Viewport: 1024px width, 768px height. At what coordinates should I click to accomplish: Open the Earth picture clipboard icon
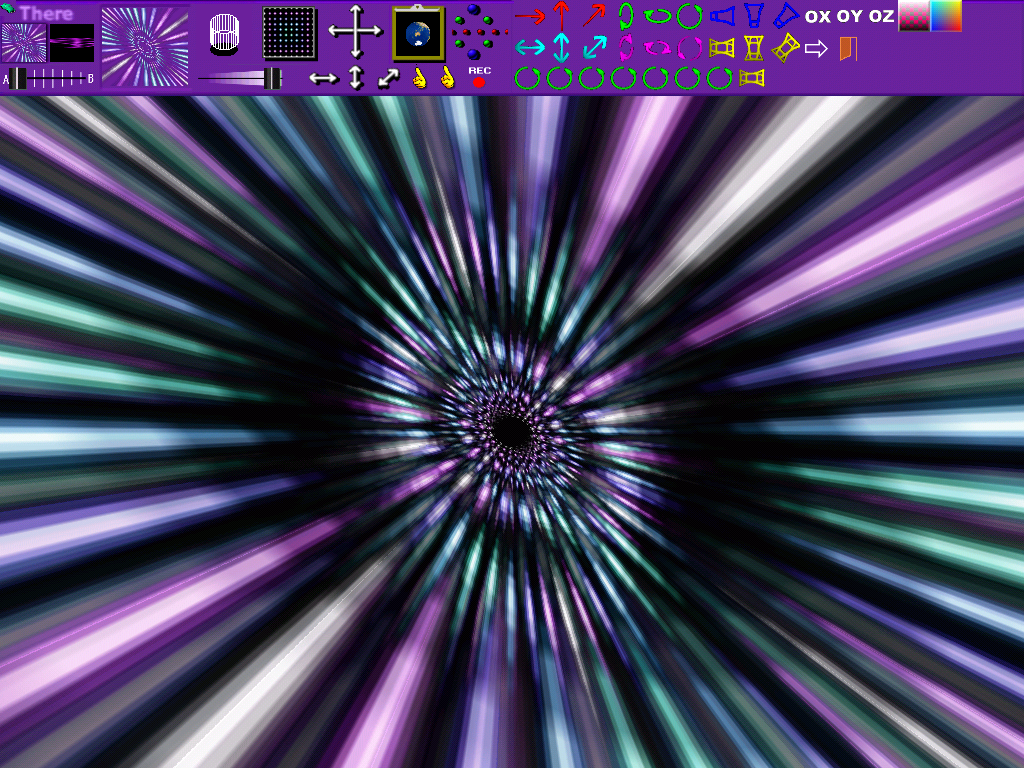coord(418,33)
